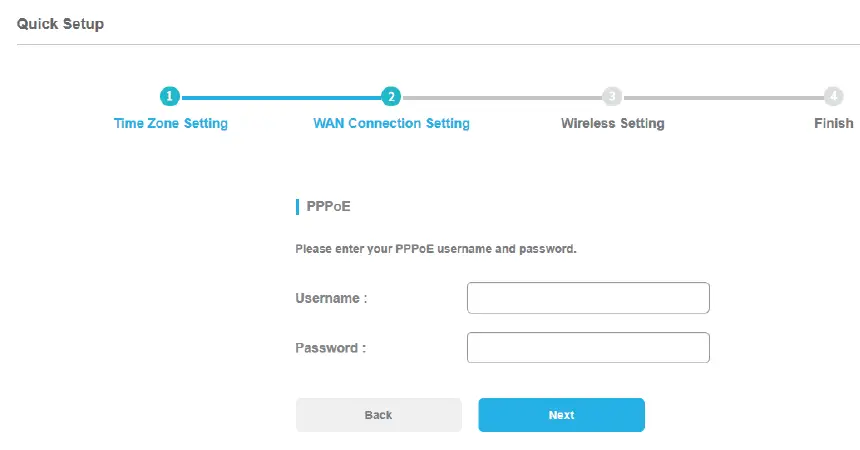Screen dimensions: 860x450
Task: Click inside the Password text box
Action: [x=588, y=348]
